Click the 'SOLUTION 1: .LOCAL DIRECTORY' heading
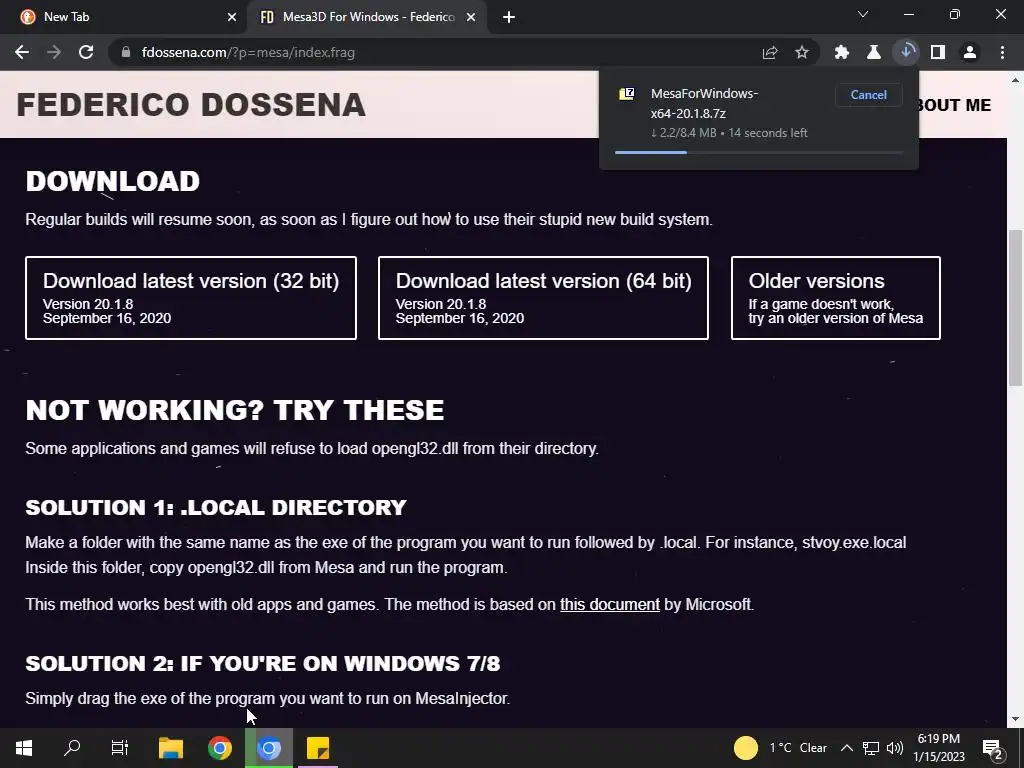The height and width of the screenshot is (768, 1024). coord(216,507)
